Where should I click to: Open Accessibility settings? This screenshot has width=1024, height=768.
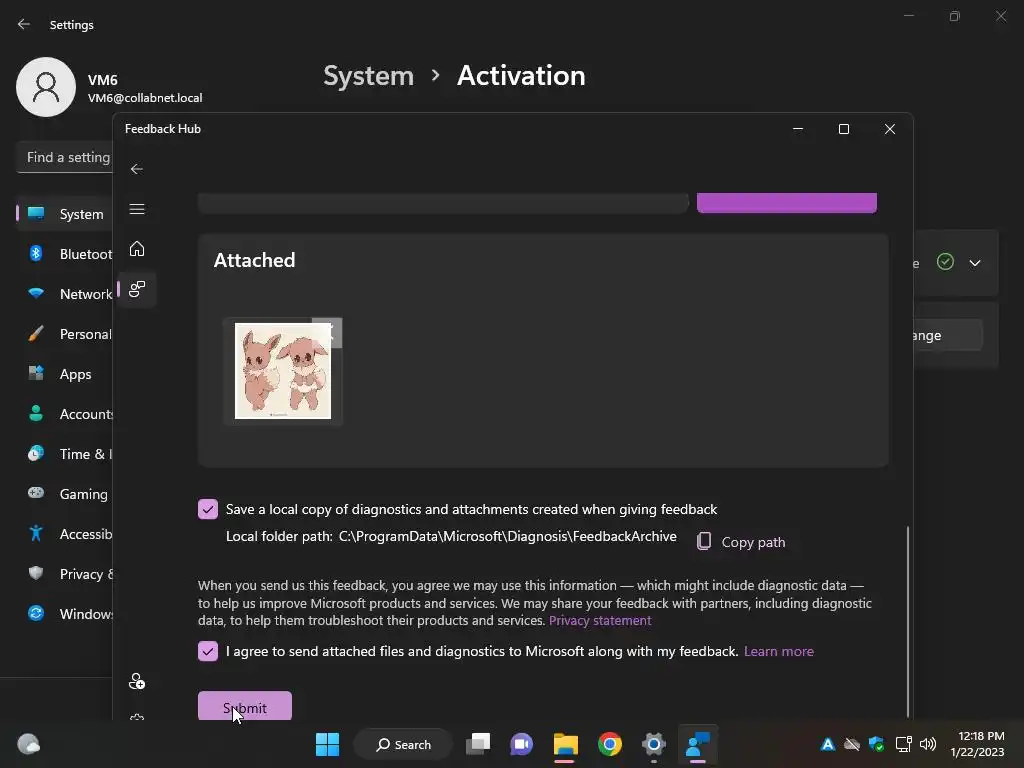65,534
